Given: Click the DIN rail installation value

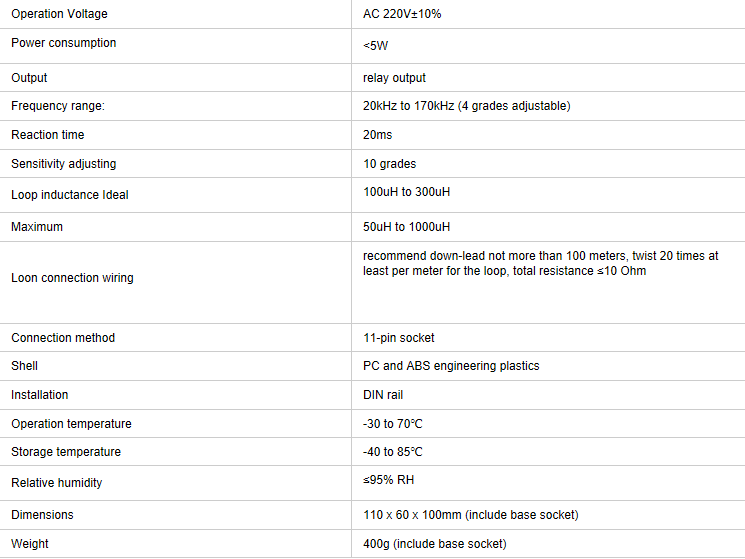Looking at the screenshot, I should click(383, 395).
